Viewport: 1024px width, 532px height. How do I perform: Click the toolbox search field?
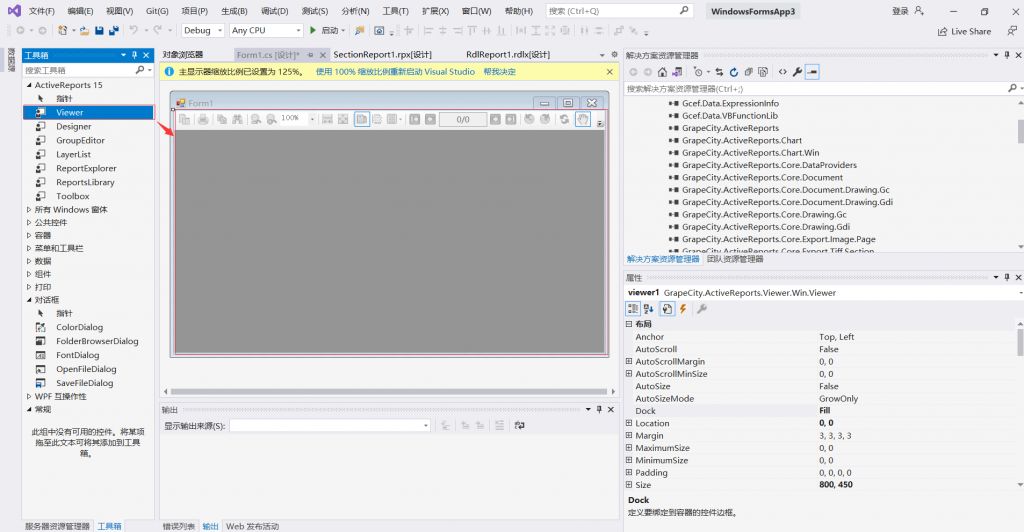[78, 70]
